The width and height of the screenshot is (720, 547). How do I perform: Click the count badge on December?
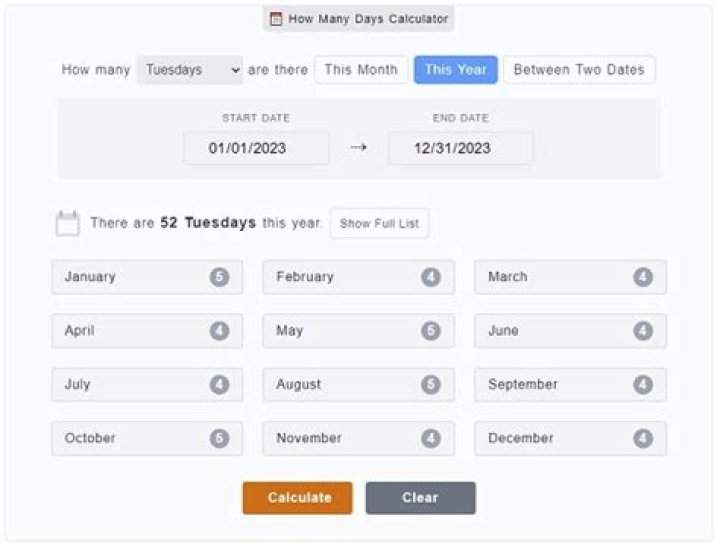click(643, 439)
